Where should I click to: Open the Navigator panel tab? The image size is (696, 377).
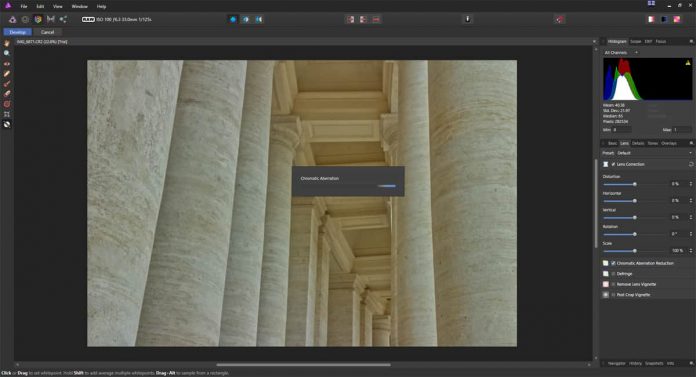[x=617, y=363]
